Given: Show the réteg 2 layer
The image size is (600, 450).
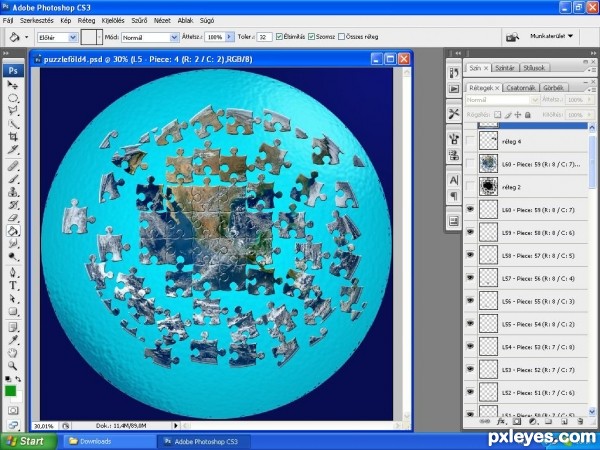Looking at the screenshot, I should tap(470, 187).
